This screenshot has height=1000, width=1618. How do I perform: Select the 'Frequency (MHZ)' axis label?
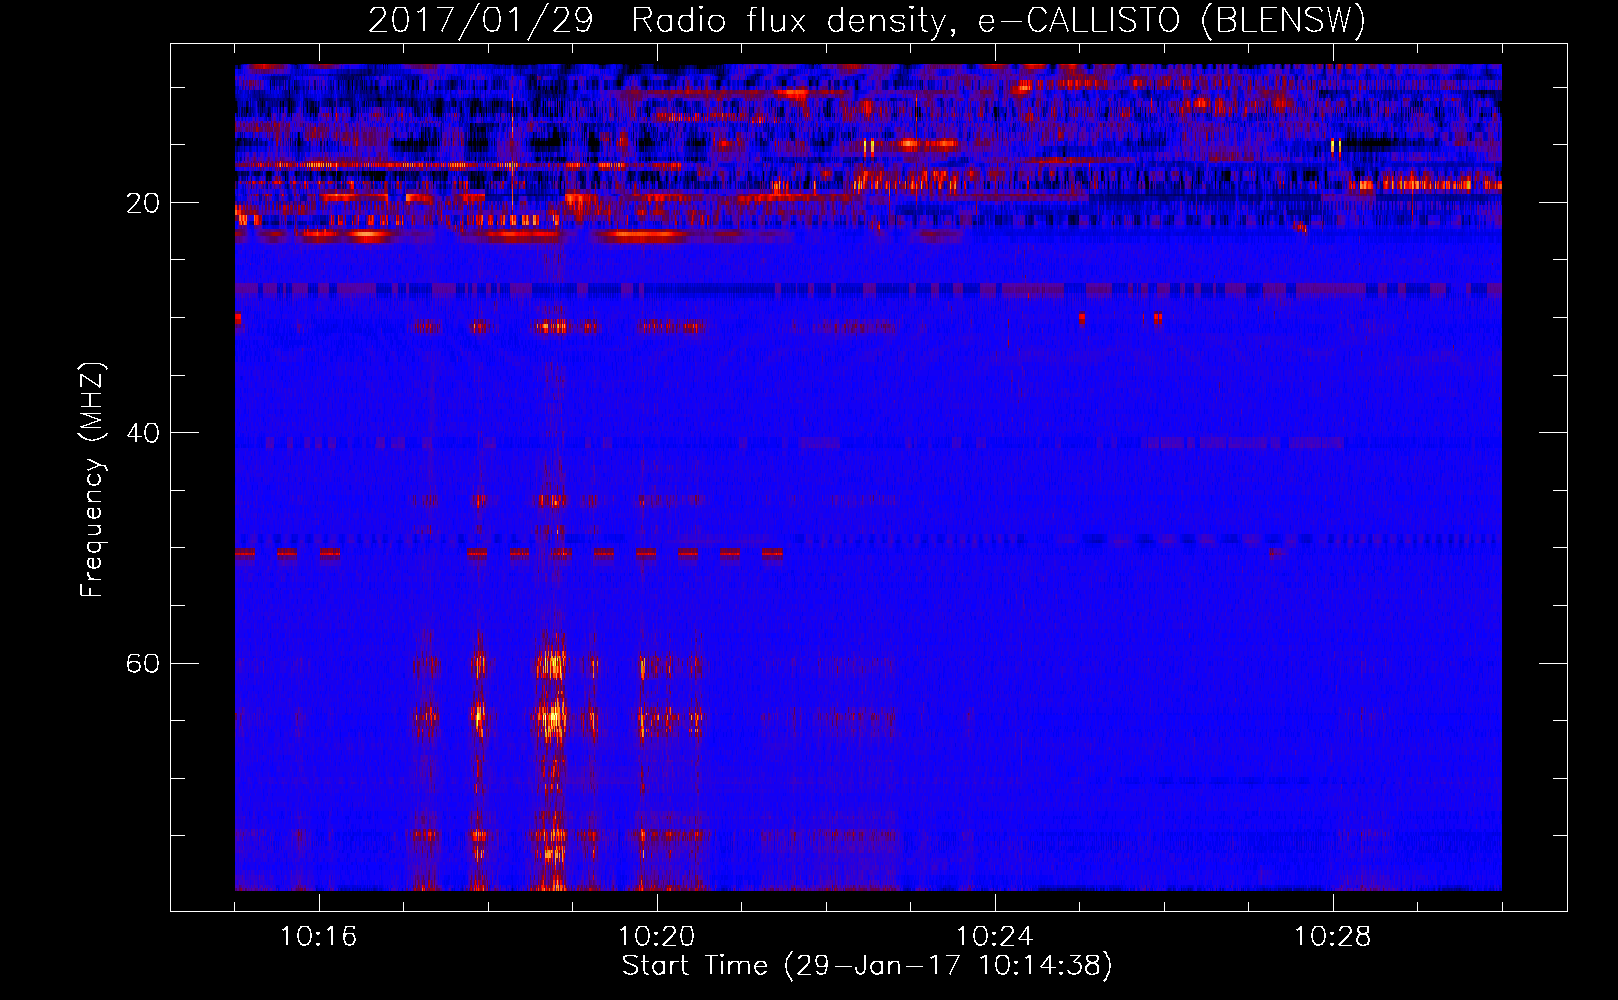pyautogui.click(x=92, y=480)
